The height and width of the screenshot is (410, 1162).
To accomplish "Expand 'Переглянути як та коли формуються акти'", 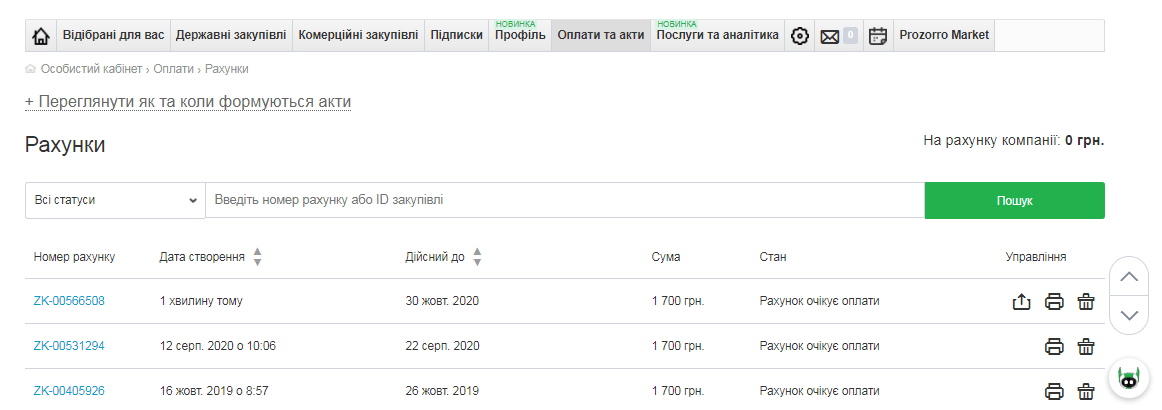I will [188, 102].
